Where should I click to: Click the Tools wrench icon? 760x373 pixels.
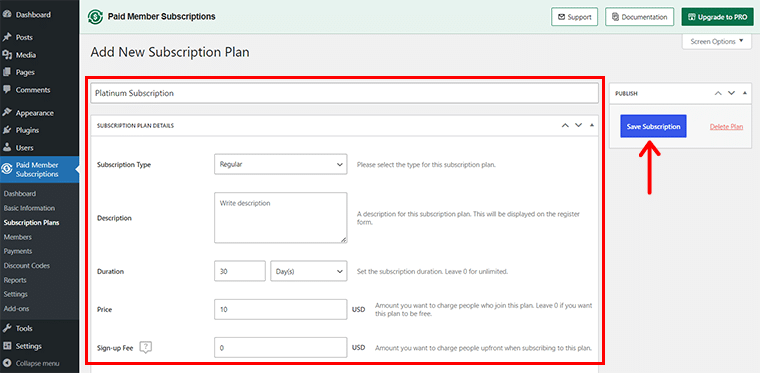pos(7,328)
